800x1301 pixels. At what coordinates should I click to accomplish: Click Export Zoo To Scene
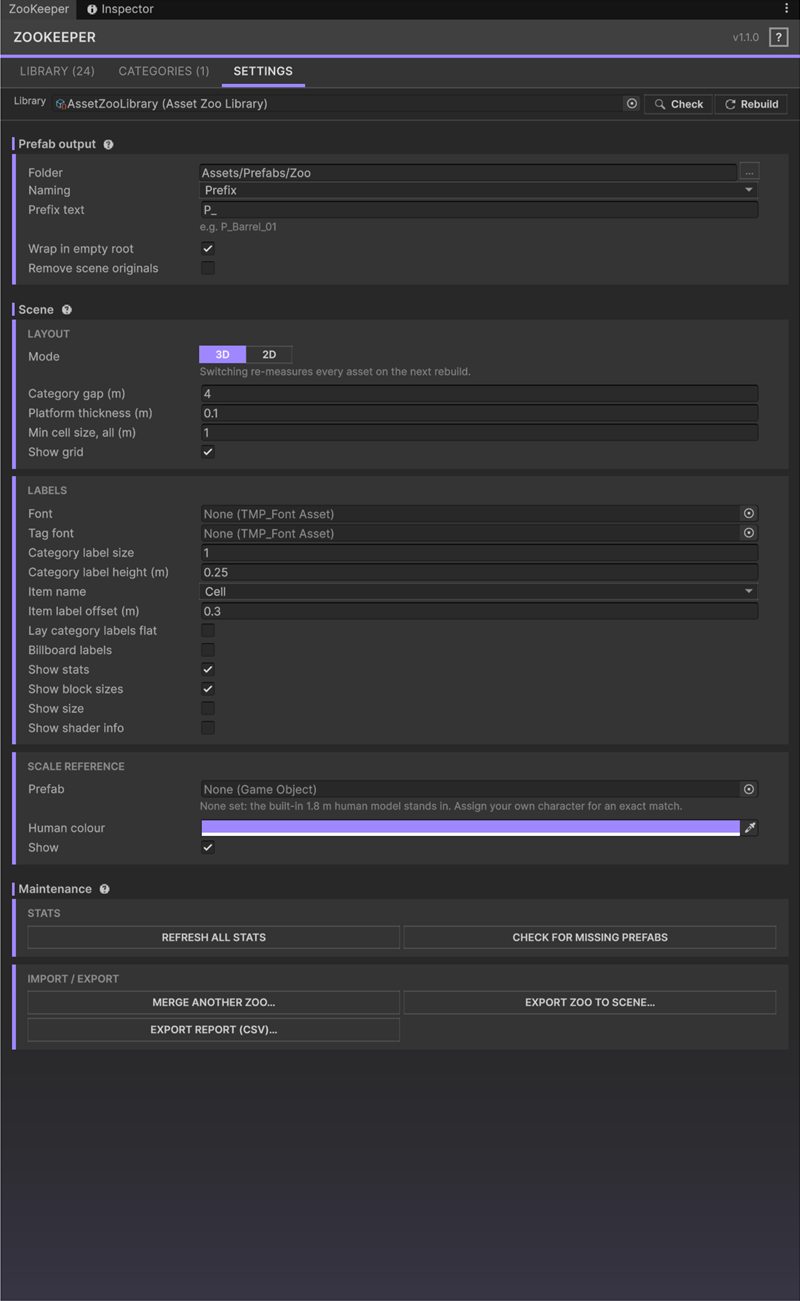pos(590,1002)
